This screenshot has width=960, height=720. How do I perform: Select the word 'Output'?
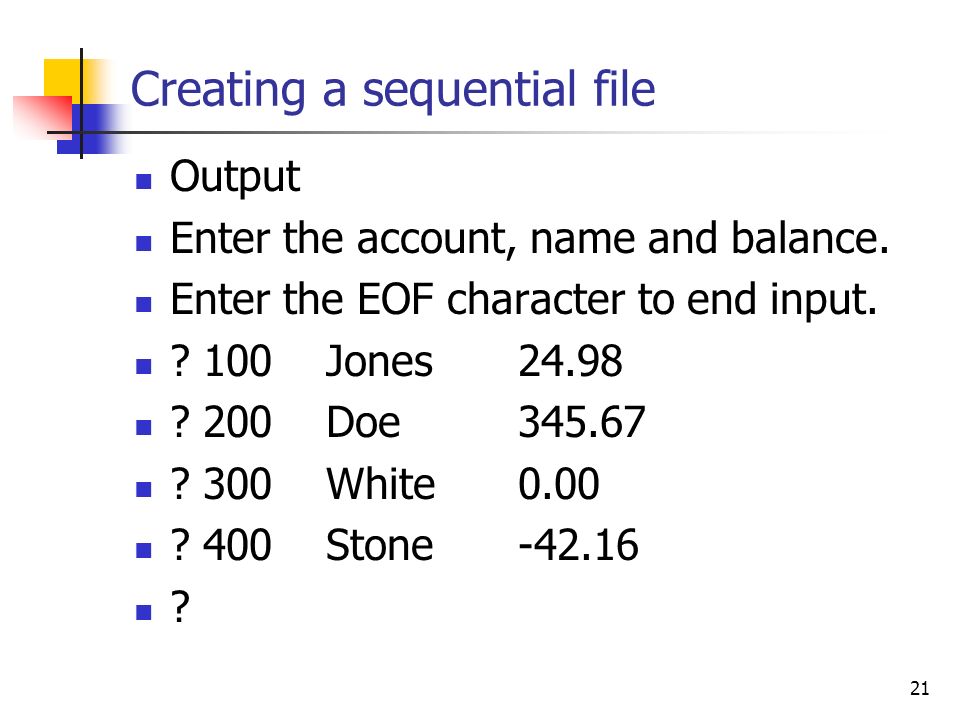coord(235,178)
